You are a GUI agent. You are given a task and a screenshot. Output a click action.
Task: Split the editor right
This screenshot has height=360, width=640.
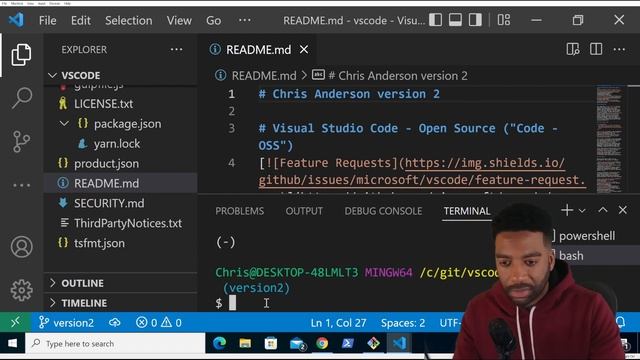596,49
